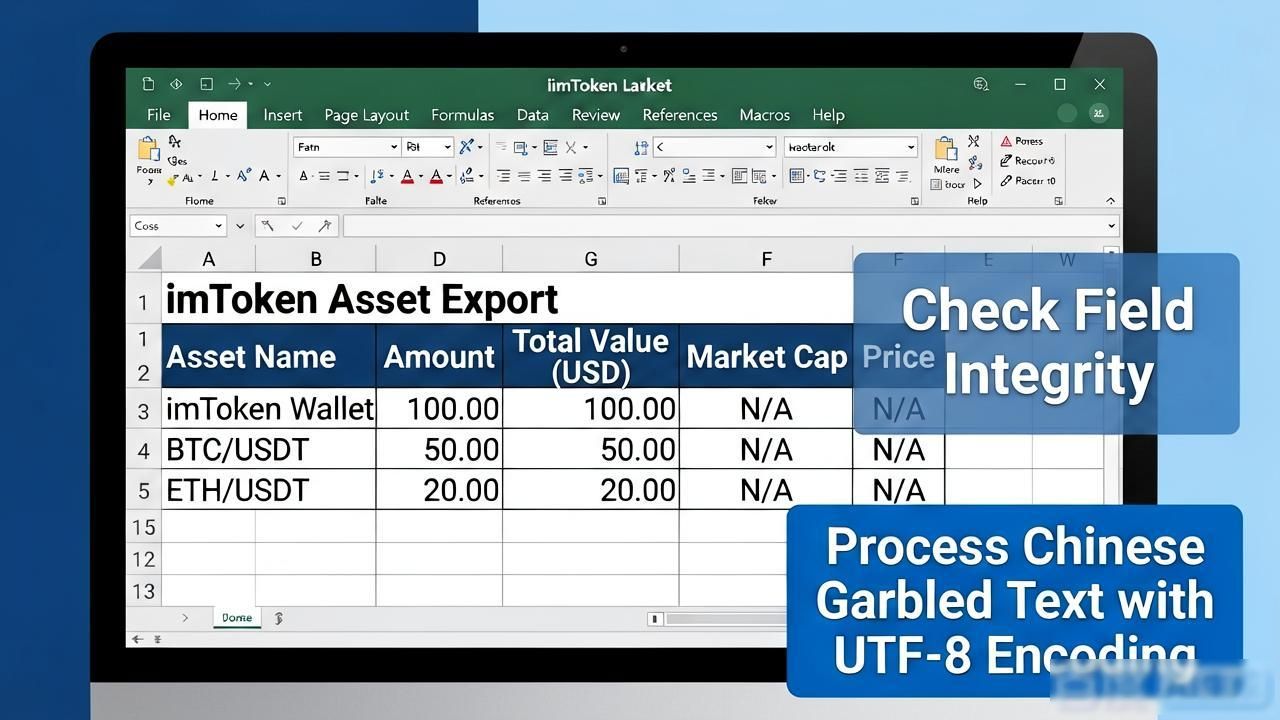Click the back arrow icon in the status bar
The height and width of the screenshot is (720, 1280).
(138, 639)
